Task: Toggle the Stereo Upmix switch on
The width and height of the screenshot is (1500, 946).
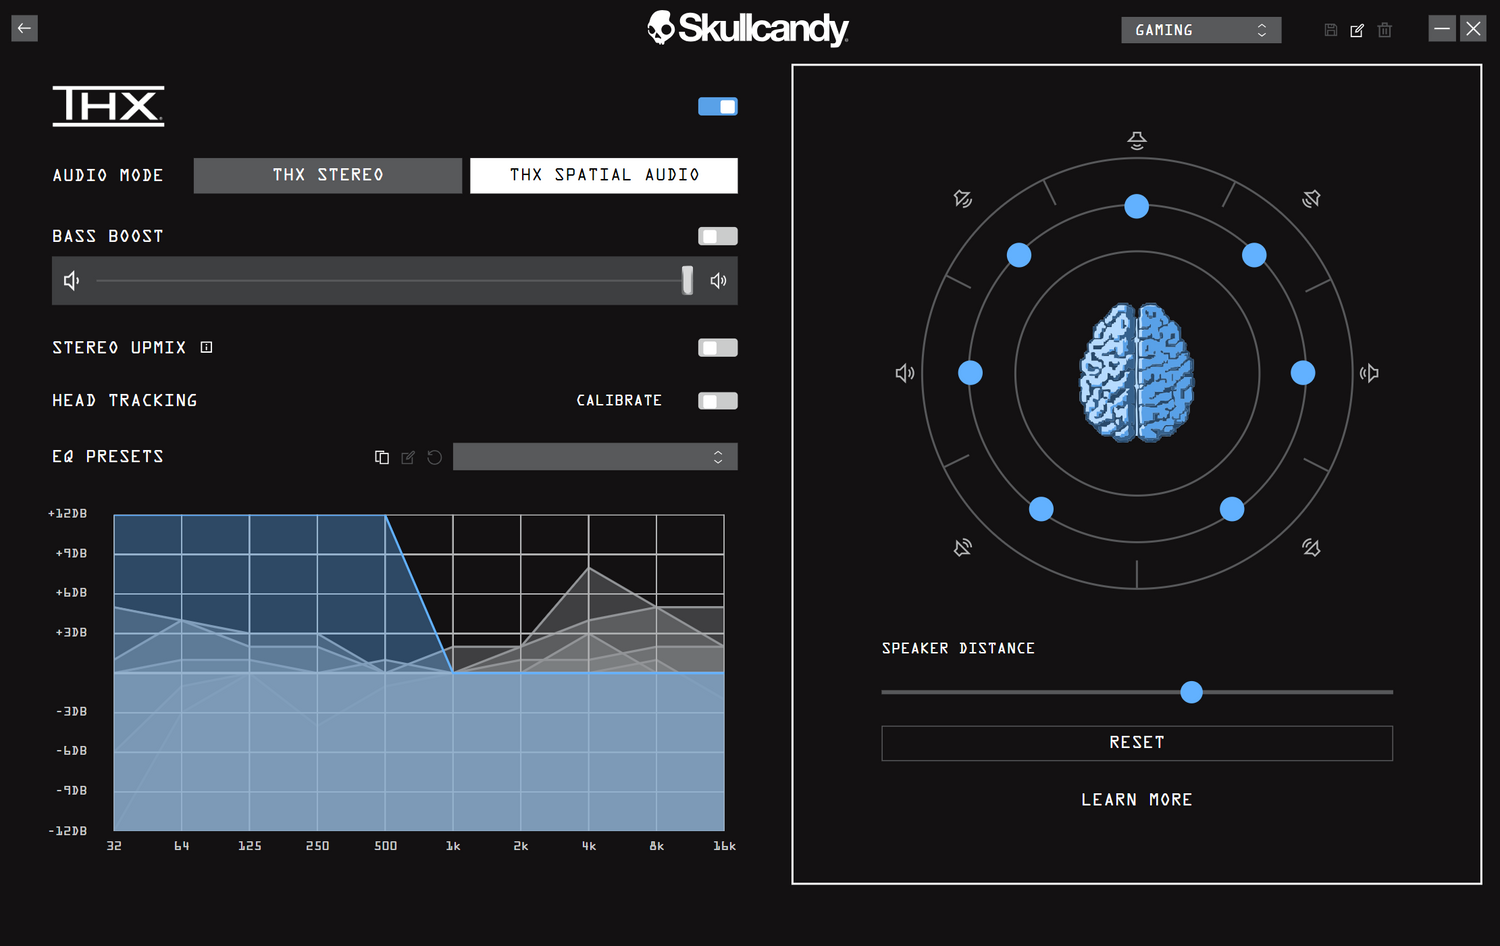Action: coord(717,347)
